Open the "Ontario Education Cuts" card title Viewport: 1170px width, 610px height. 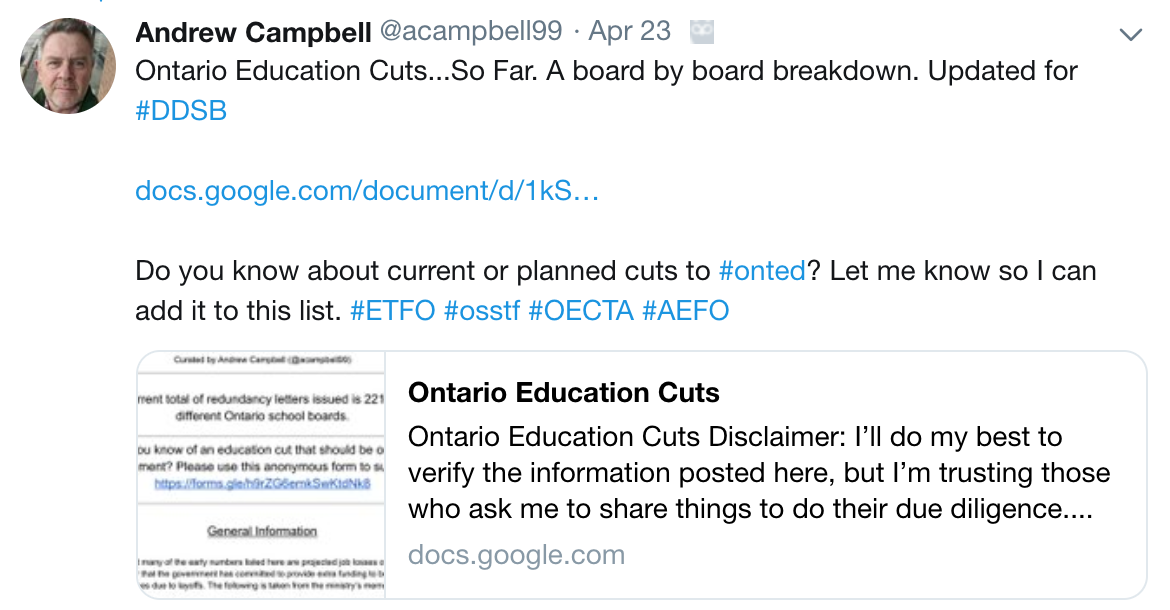(564, 393)
